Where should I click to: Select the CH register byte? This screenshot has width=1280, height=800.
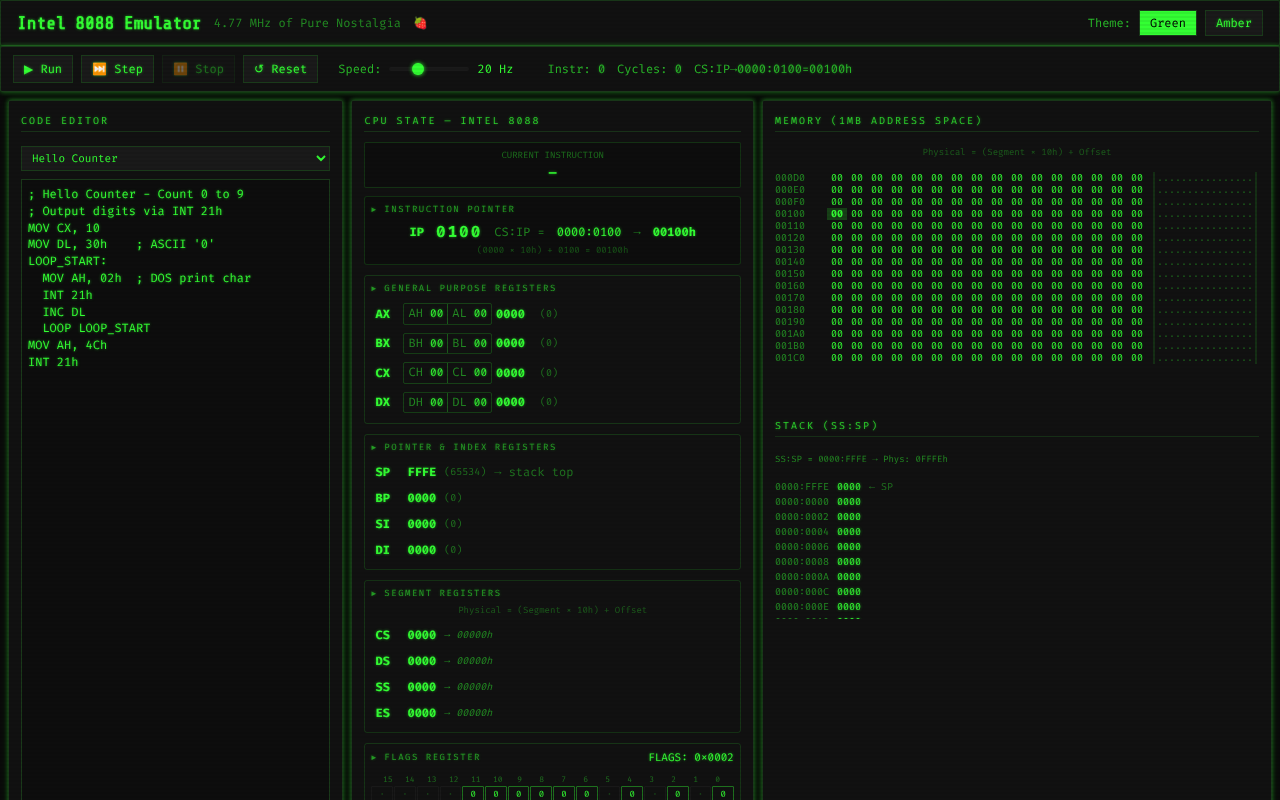coord(425,373)
